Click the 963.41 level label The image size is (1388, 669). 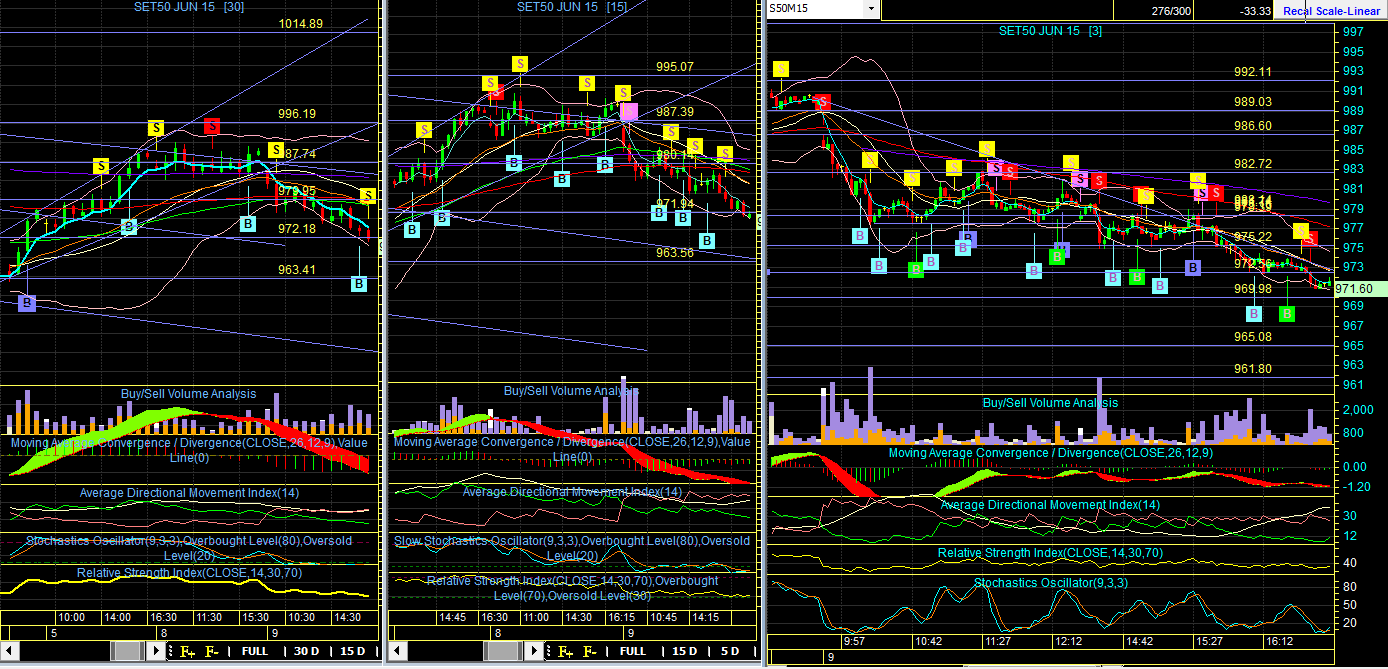click(x=297, y=269)
